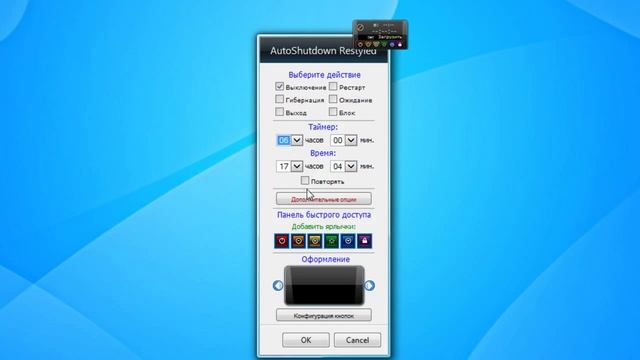
Task: Click the black skin preview thumbnail
Action: (x=324, y=285)
